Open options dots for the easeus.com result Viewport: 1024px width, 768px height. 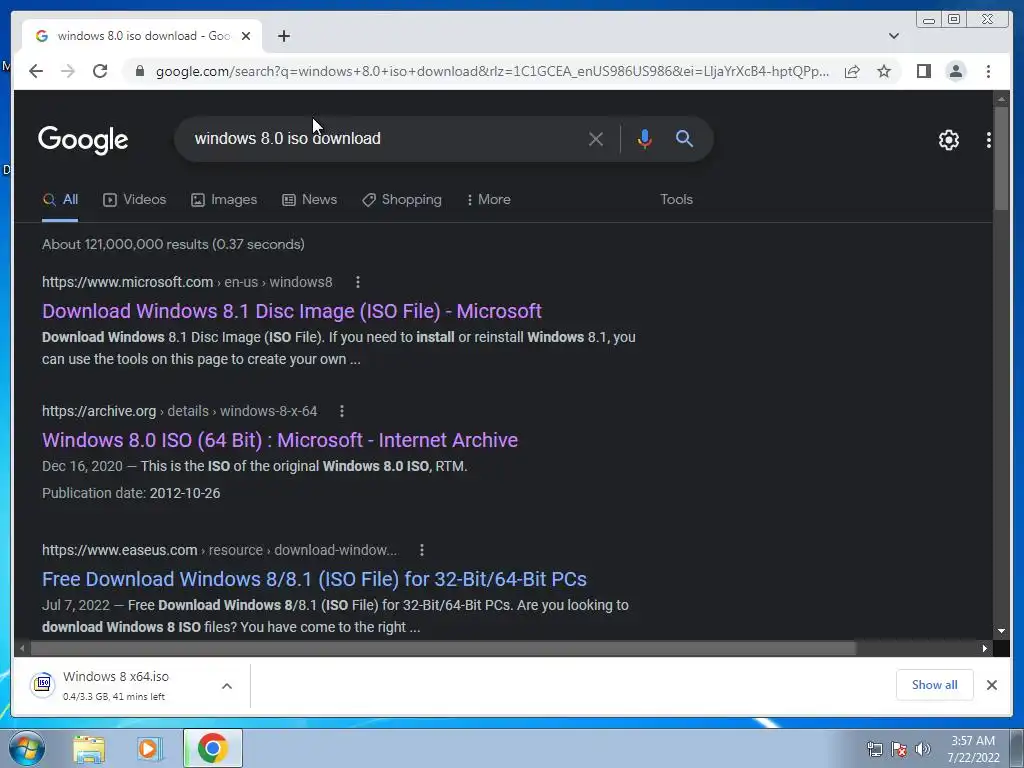tap(422, 551)
